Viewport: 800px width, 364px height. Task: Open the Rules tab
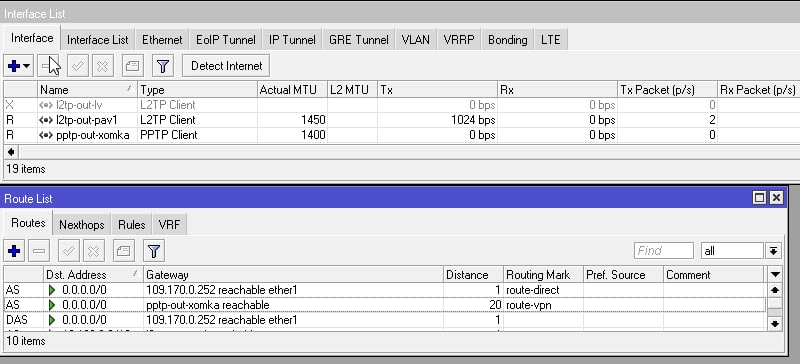(132, 225)
